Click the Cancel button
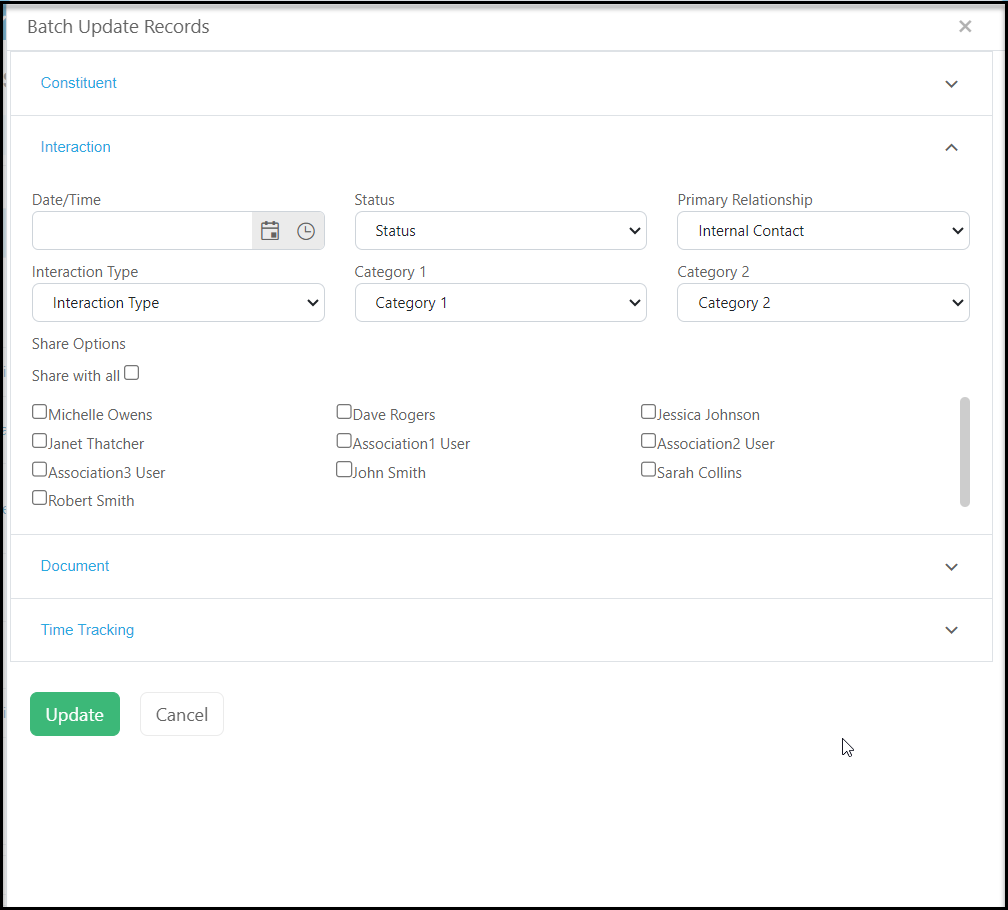The image size is (1008, 910). [x=182, y=714]
